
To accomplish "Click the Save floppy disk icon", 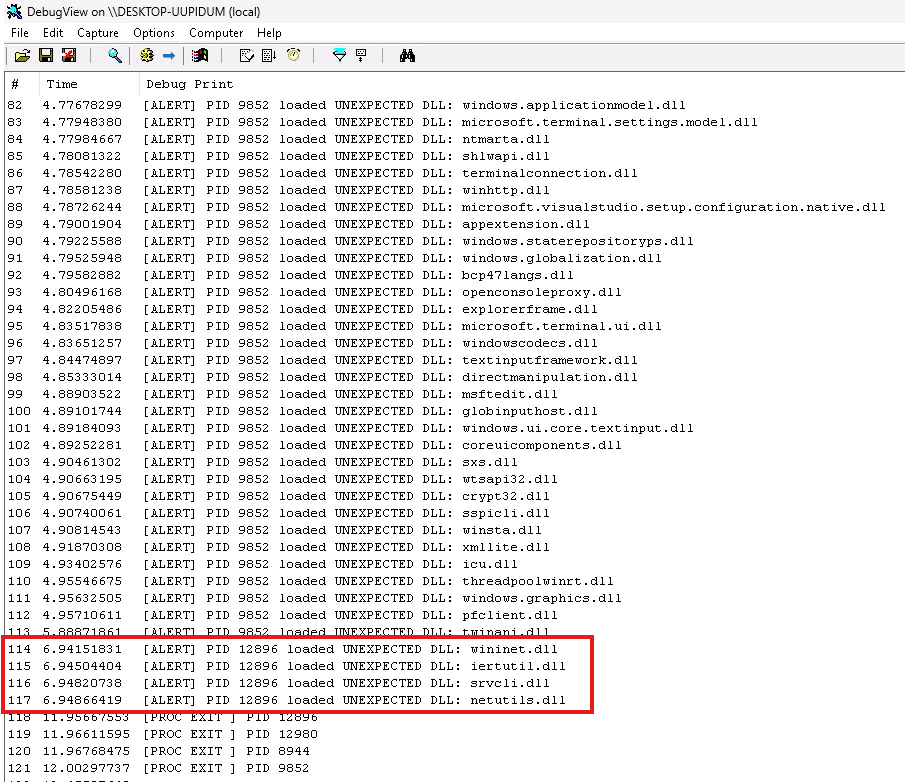I will coord(45,56).
